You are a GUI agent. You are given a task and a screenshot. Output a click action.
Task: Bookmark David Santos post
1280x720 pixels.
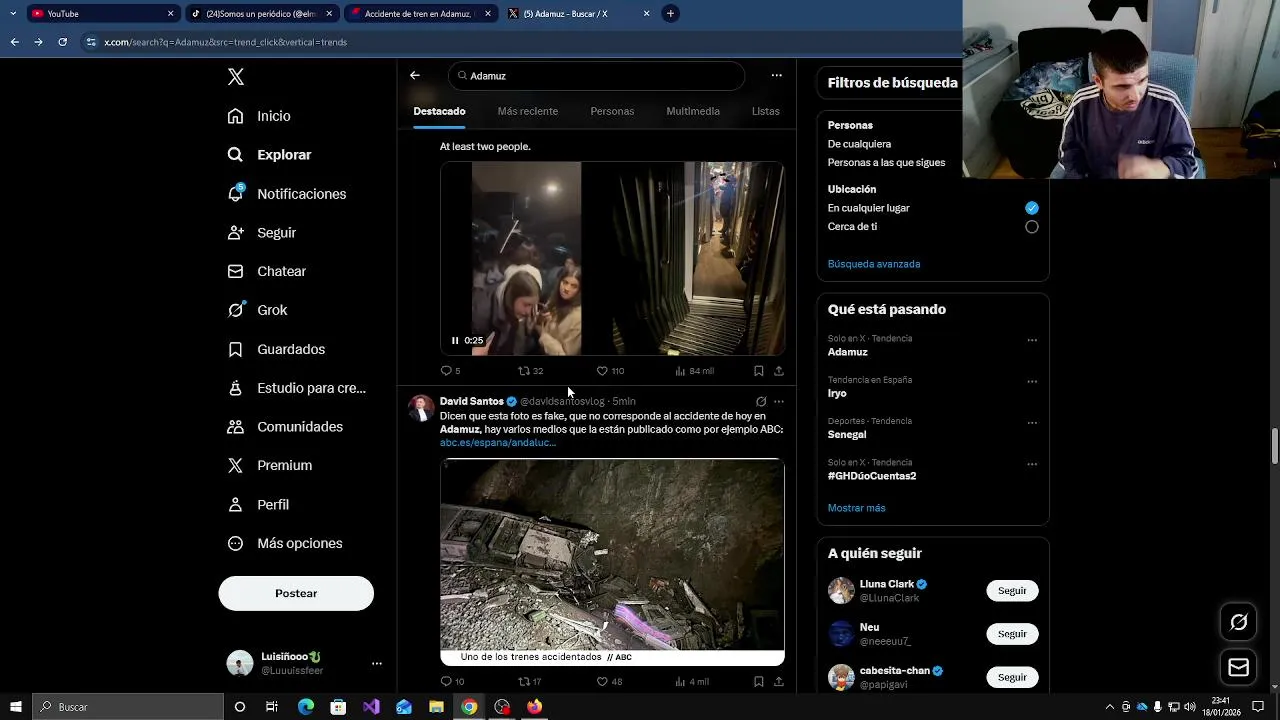pyautogui.click(x=759, y=682)
